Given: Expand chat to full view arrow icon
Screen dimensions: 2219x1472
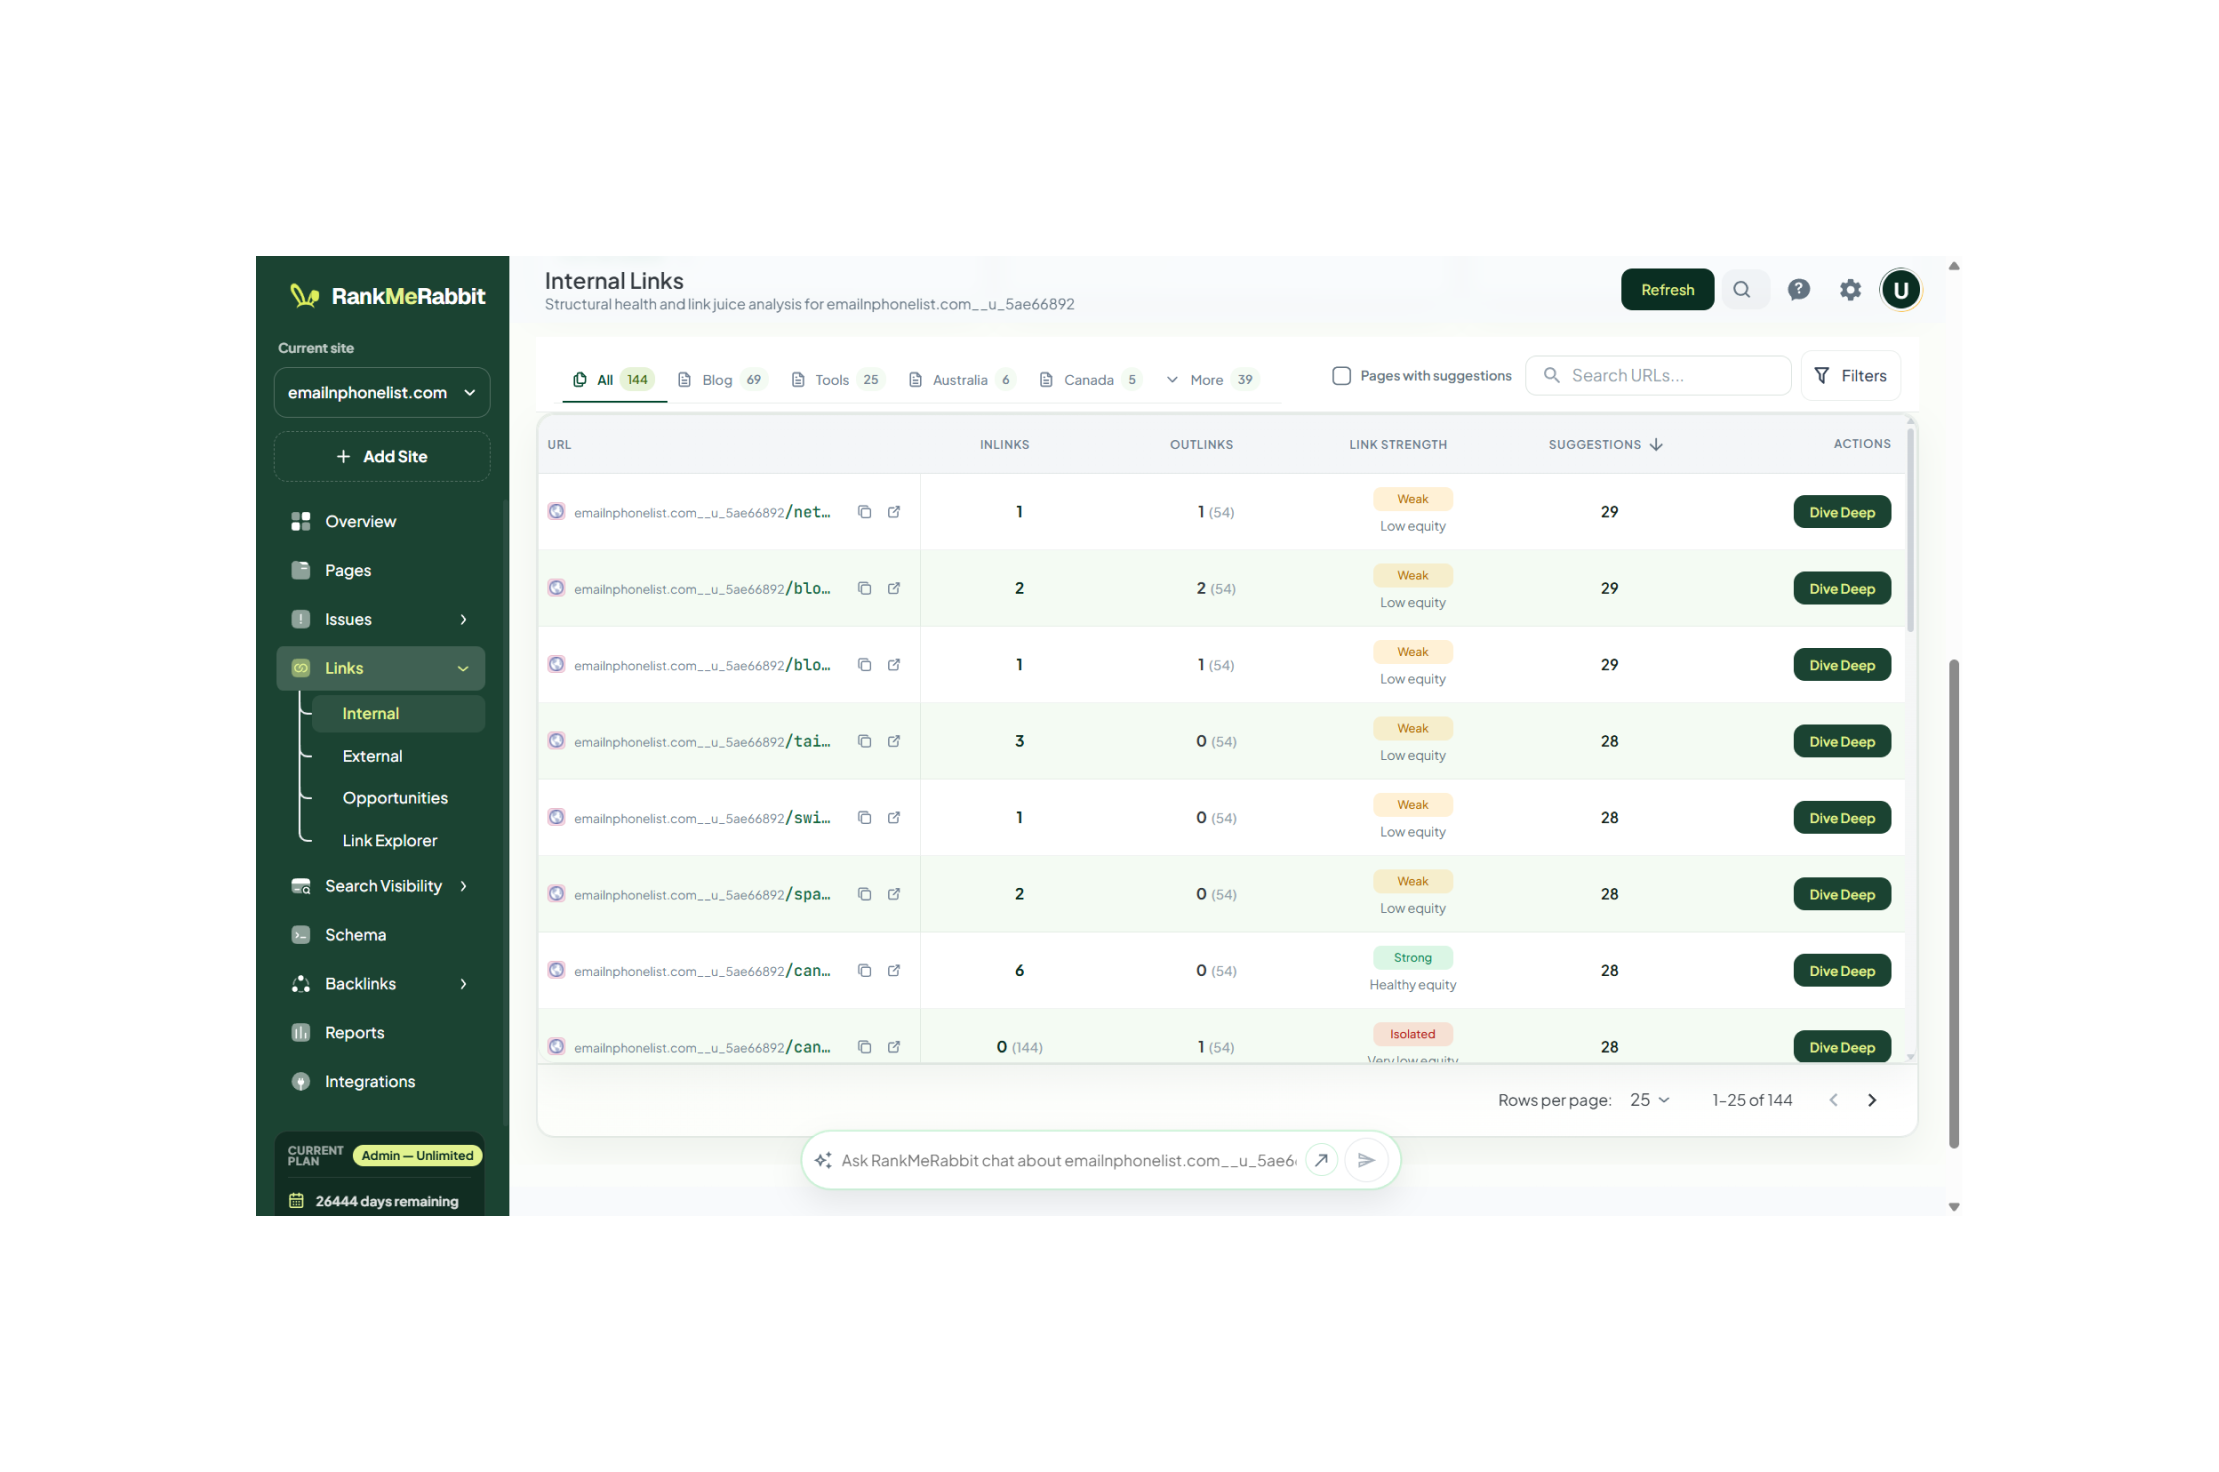Looking at the screenshot, I should 1321,1160.
